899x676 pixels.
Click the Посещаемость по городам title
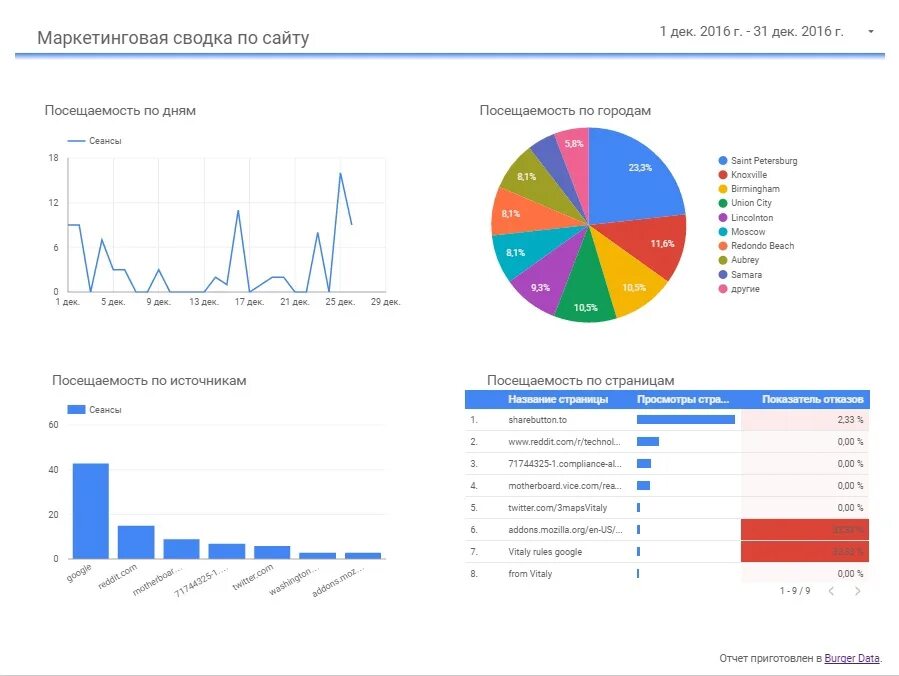click(565, 111)
